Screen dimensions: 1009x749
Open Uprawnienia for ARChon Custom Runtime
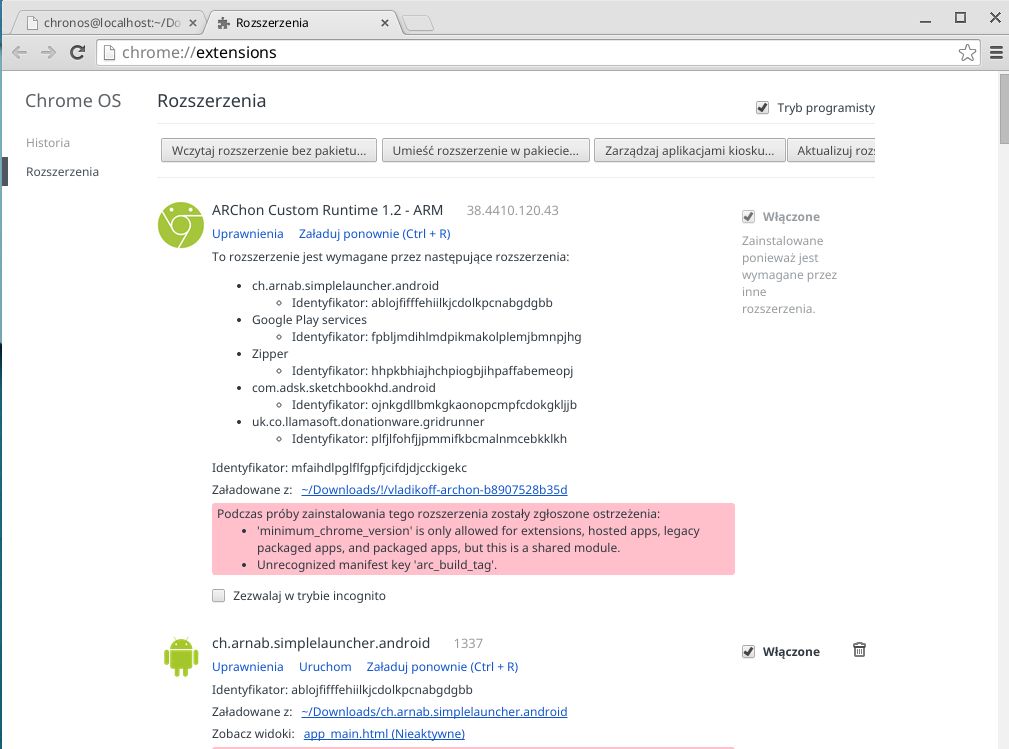(247, 233)
